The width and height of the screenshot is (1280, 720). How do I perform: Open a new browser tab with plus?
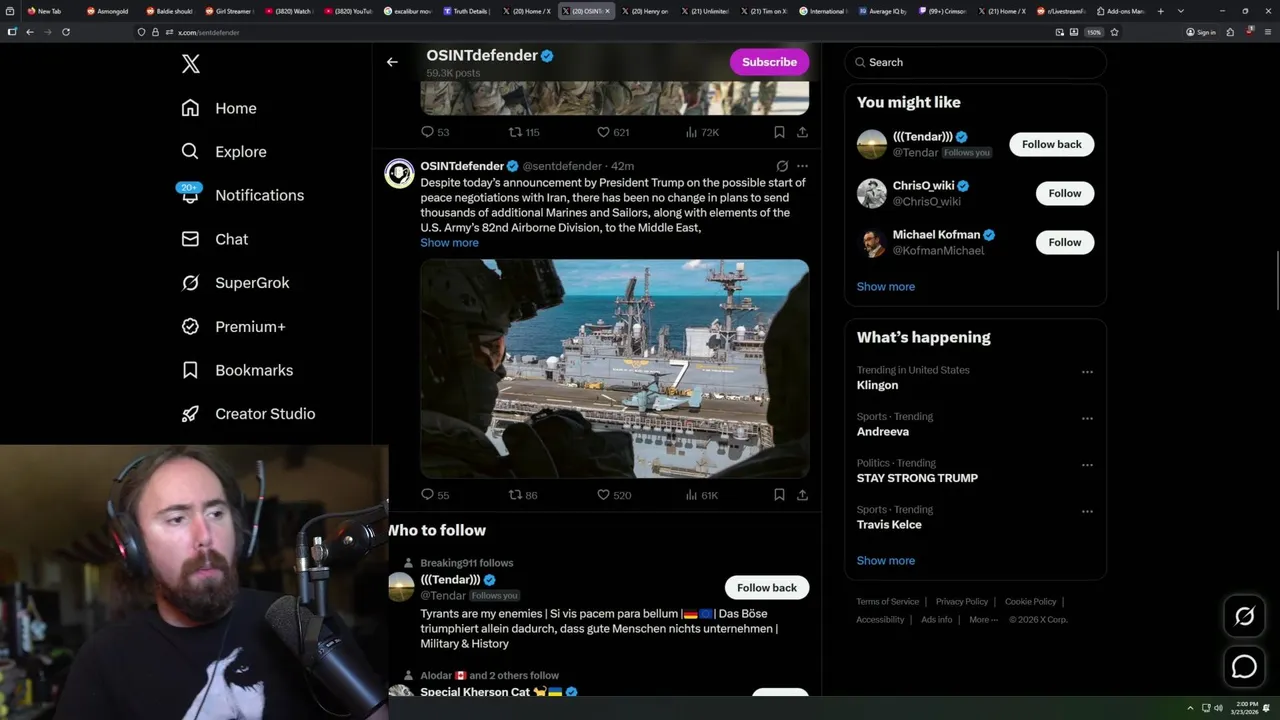[x=1160, y=11]
